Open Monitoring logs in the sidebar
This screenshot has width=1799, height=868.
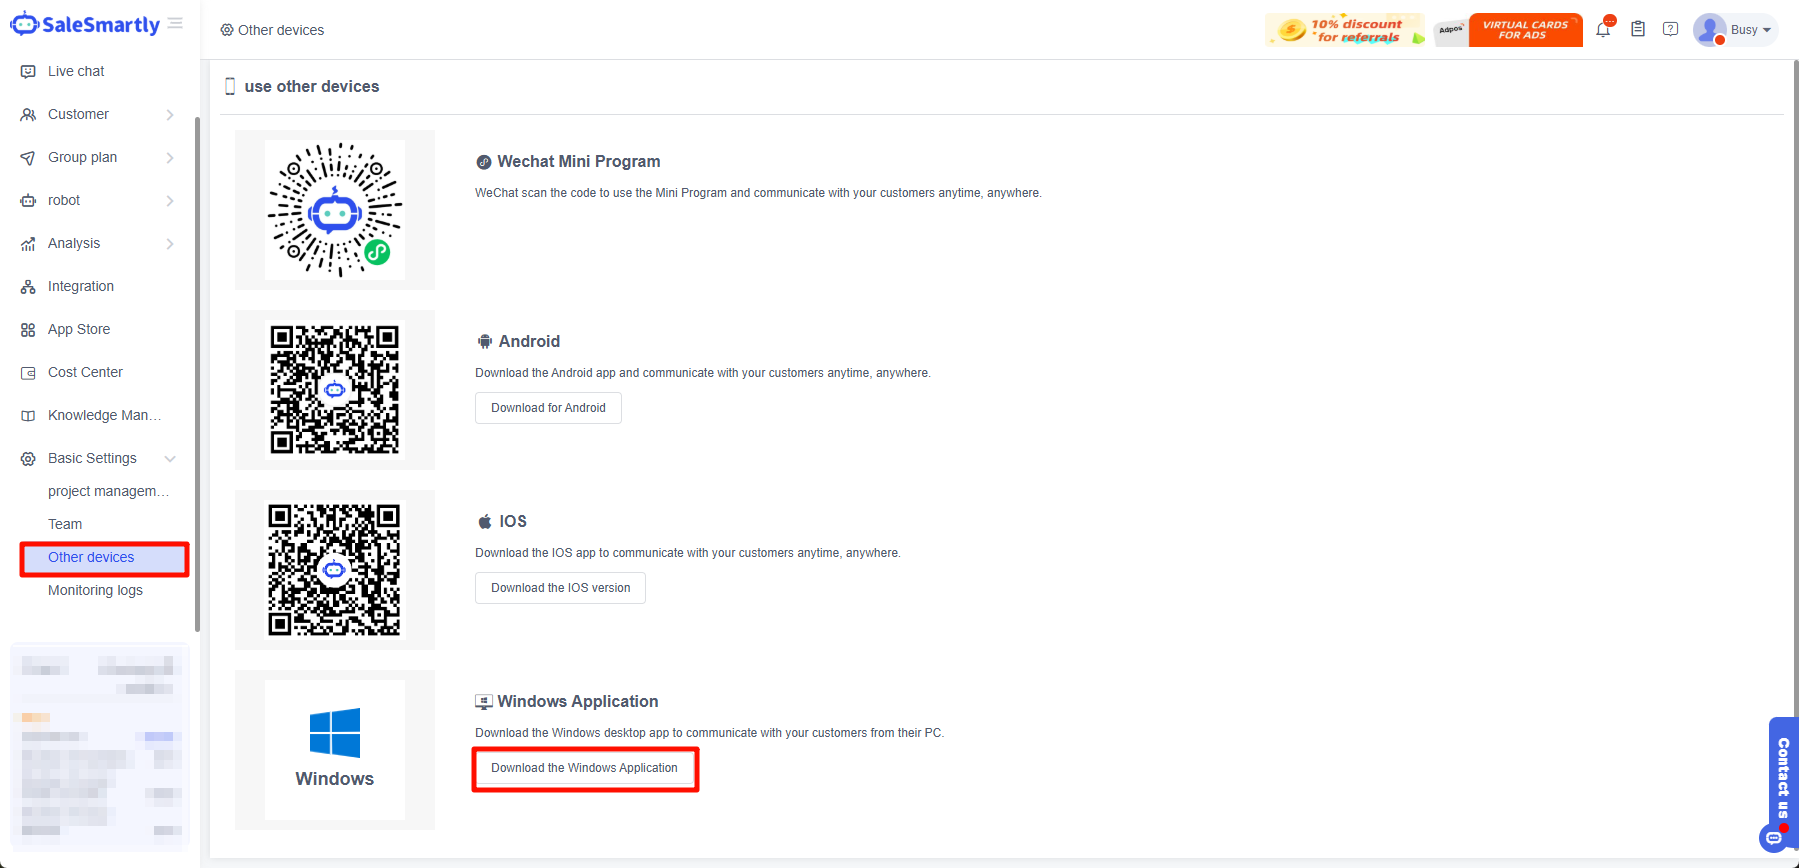coord(95,591)
